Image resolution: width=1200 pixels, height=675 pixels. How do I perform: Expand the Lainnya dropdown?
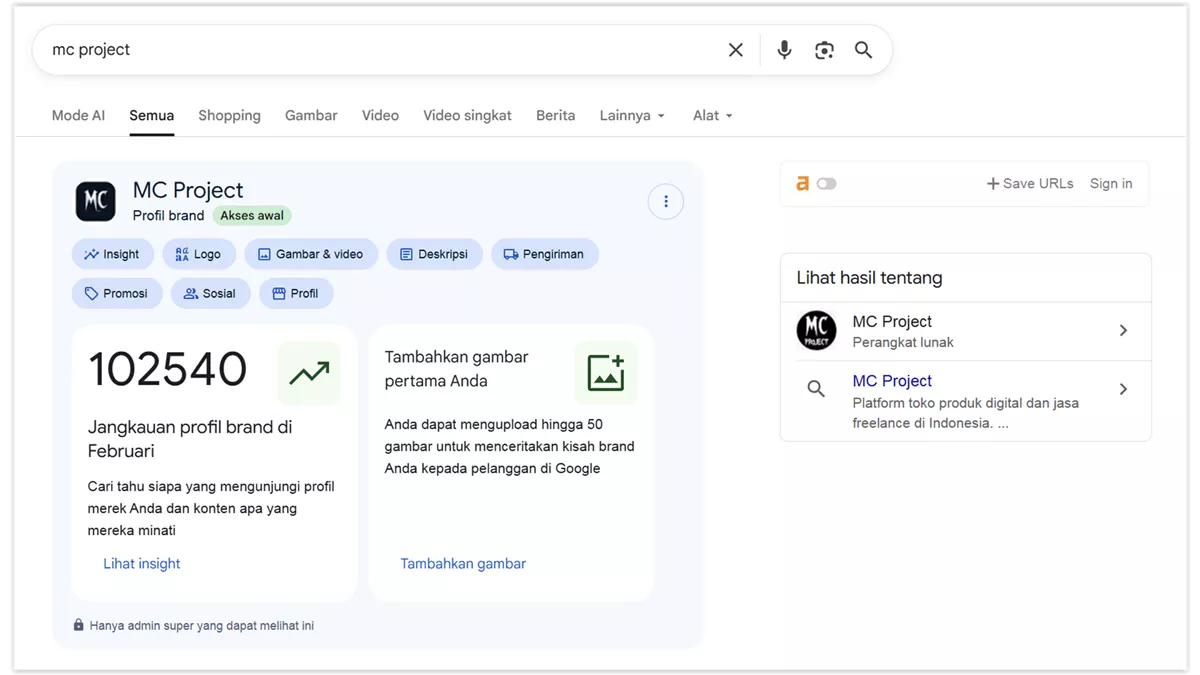tap(632, 115)
